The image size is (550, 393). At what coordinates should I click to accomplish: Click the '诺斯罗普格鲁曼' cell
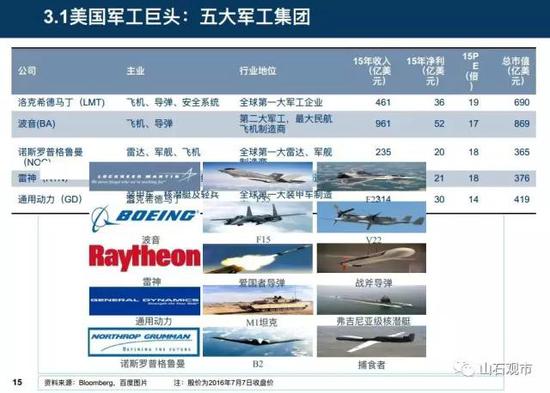pos(51,152)
